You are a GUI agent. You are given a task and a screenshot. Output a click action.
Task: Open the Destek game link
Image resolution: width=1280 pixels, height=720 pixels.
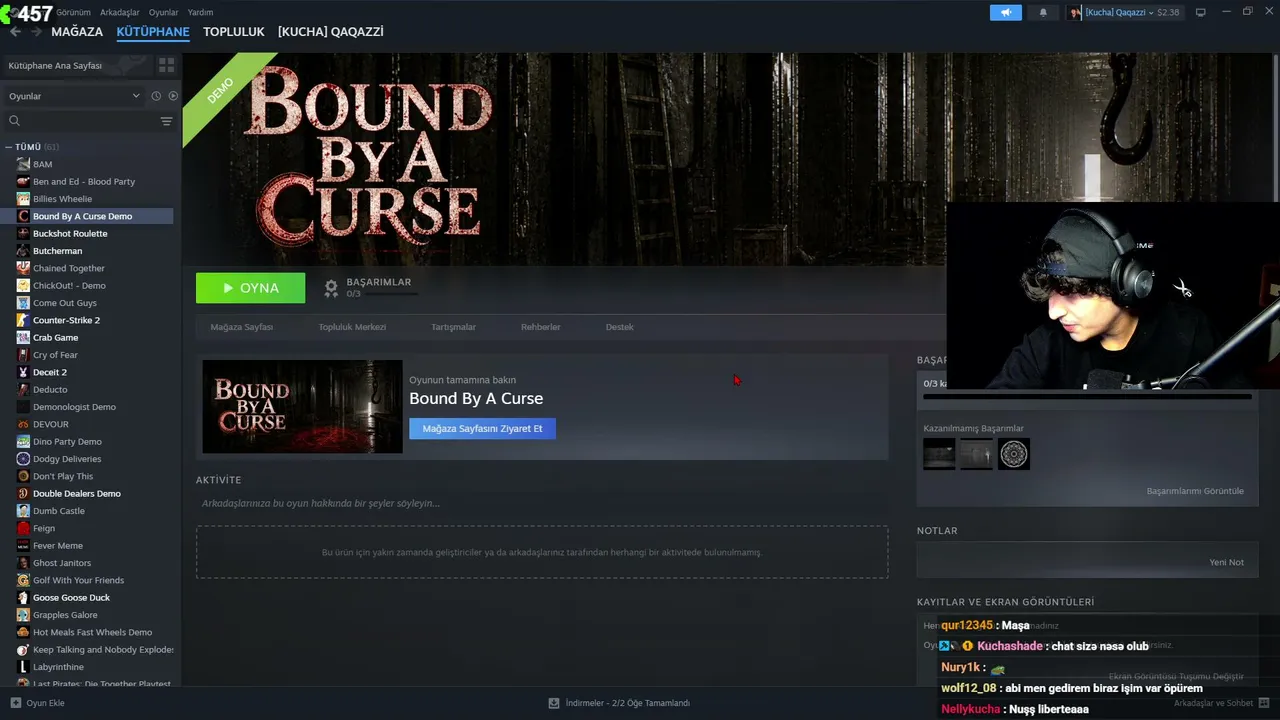(620, 327)
